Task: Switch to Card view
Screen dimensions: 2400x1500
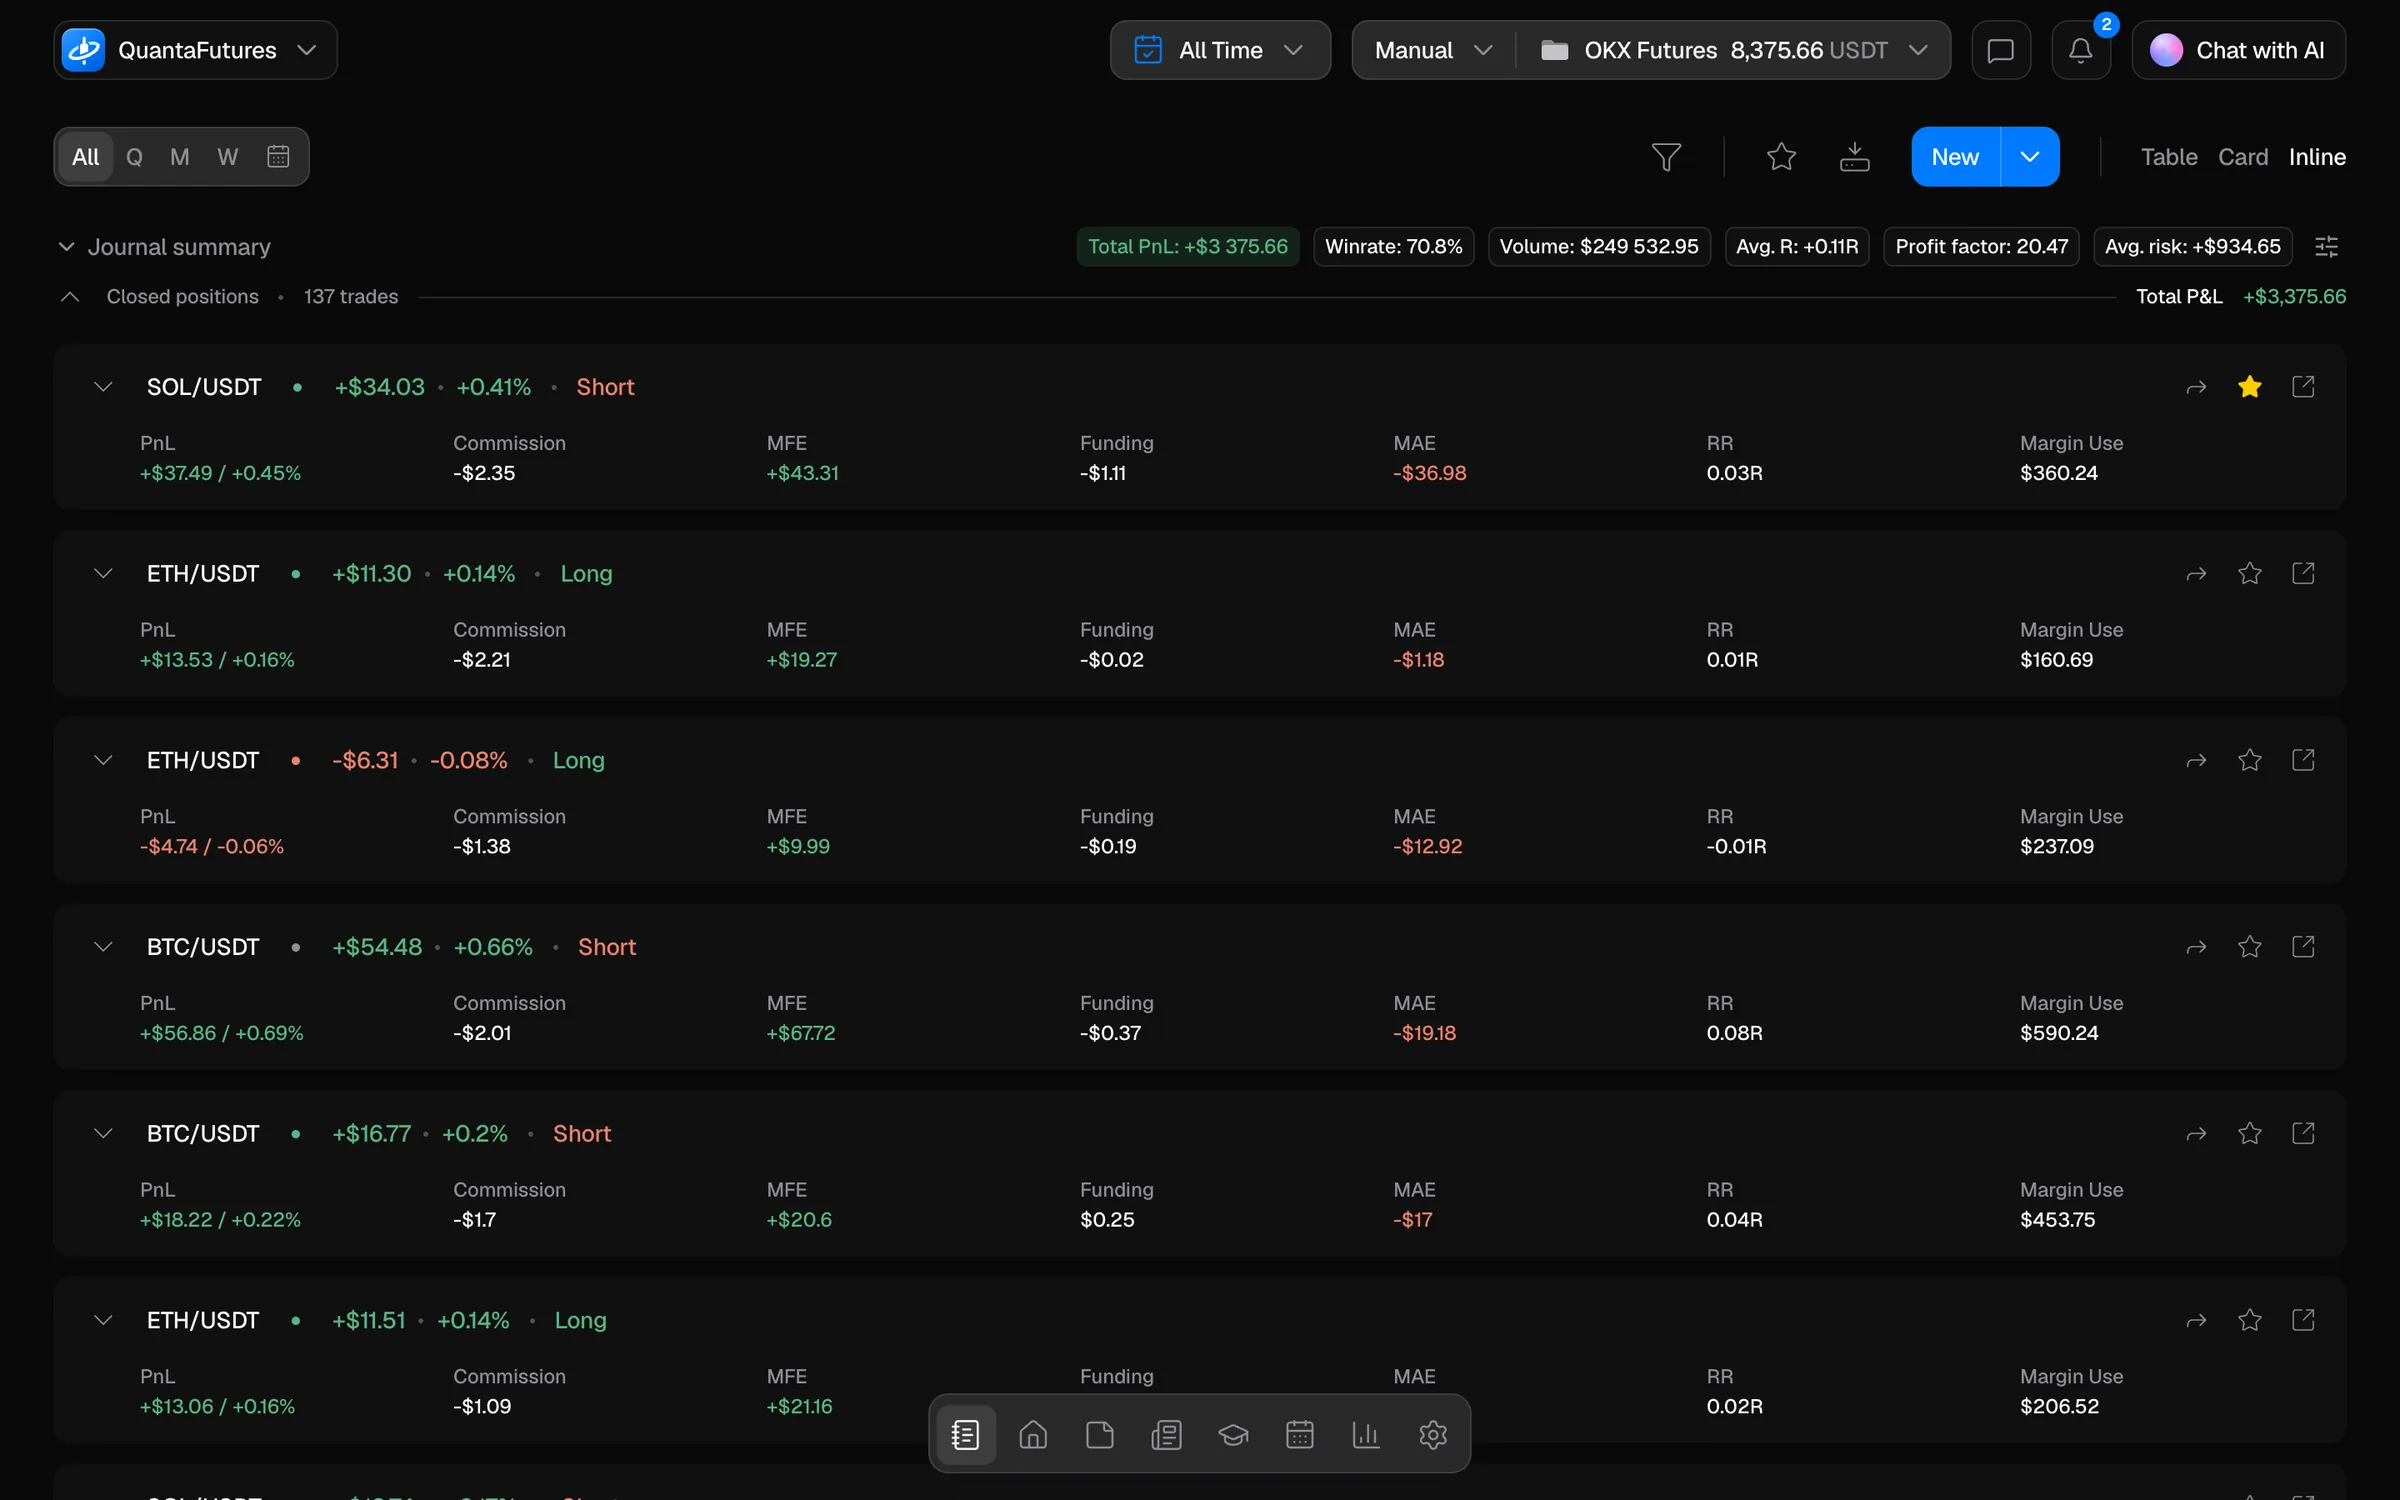Action: pyautogui.click(x=2243, y=157)
